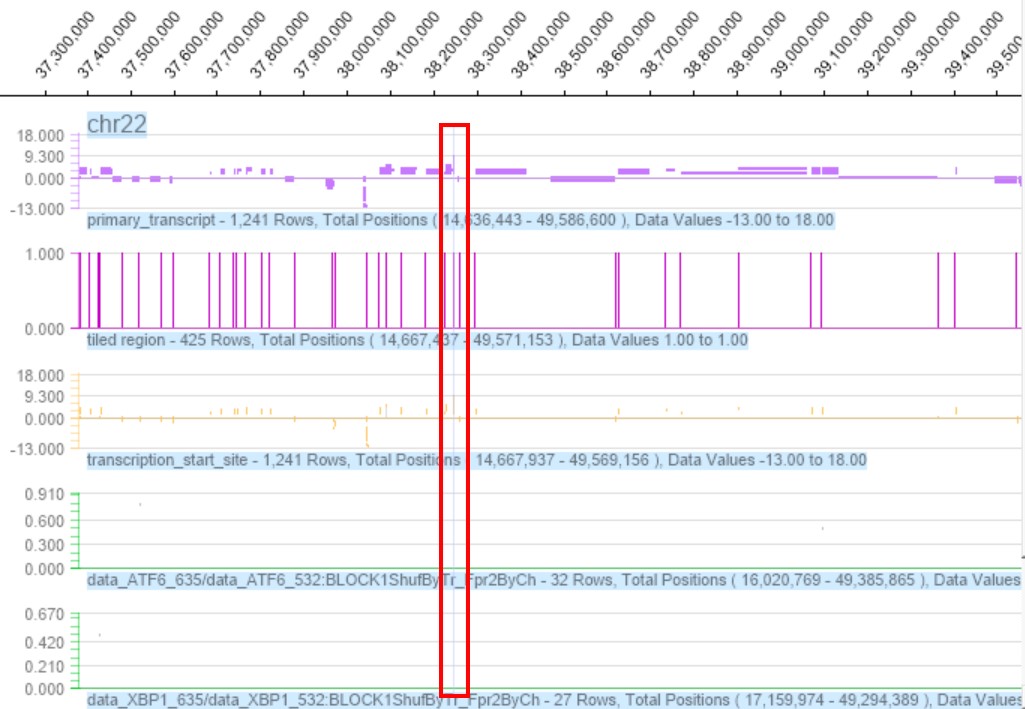The image size is (1025, 709).
Task: Click the 1.000 y-axis label of tiled region
Action: [x=46, y=254]
